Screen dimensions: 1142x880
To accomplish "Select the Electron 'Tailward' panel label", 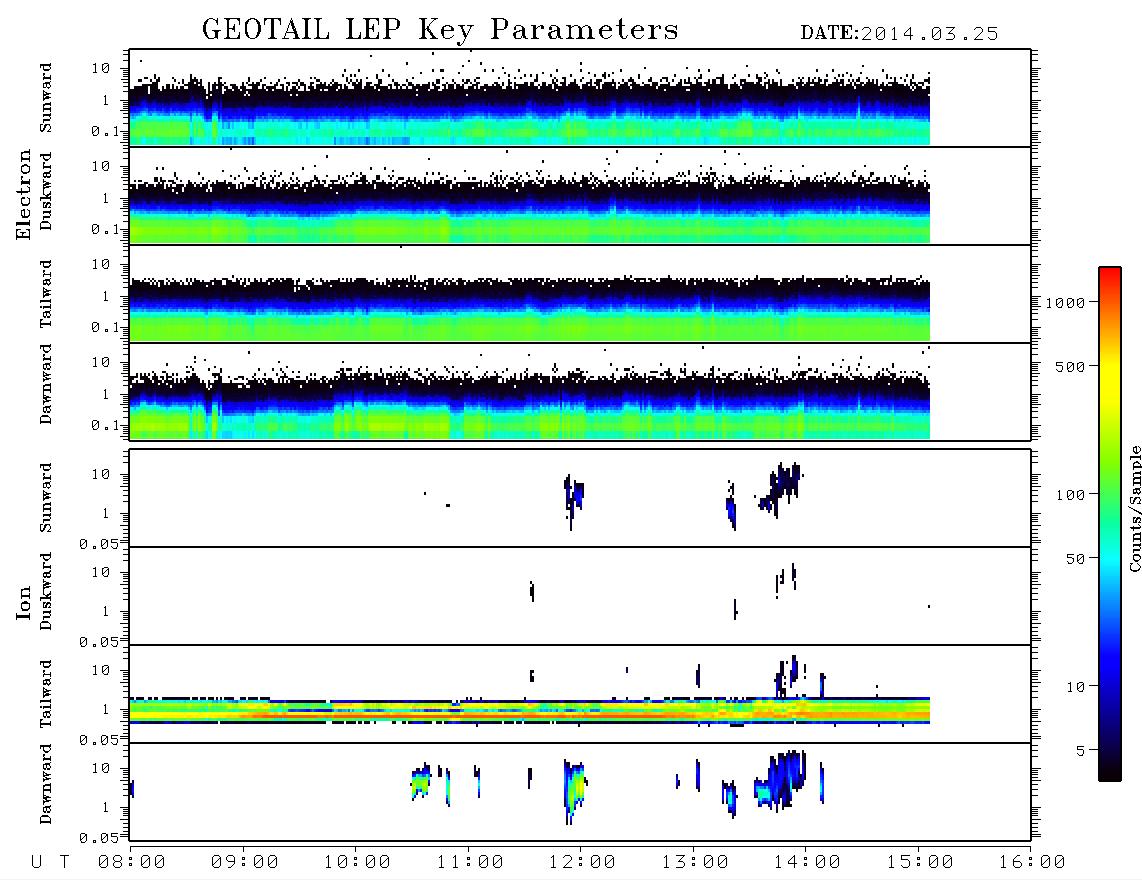I will point(46,293).
